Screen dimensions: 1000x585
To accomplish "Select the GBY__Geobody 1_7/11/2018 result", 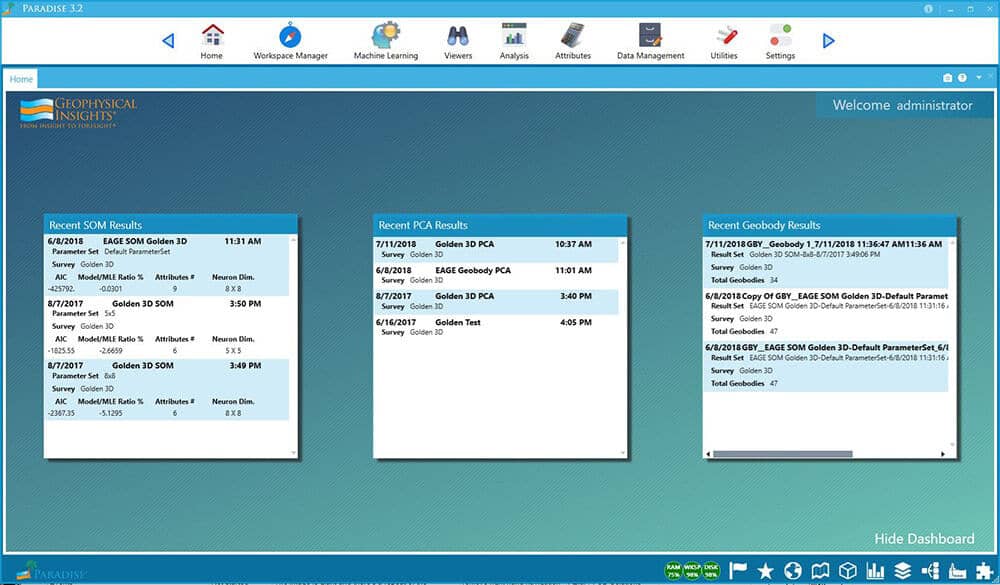I will coord(826,262).
